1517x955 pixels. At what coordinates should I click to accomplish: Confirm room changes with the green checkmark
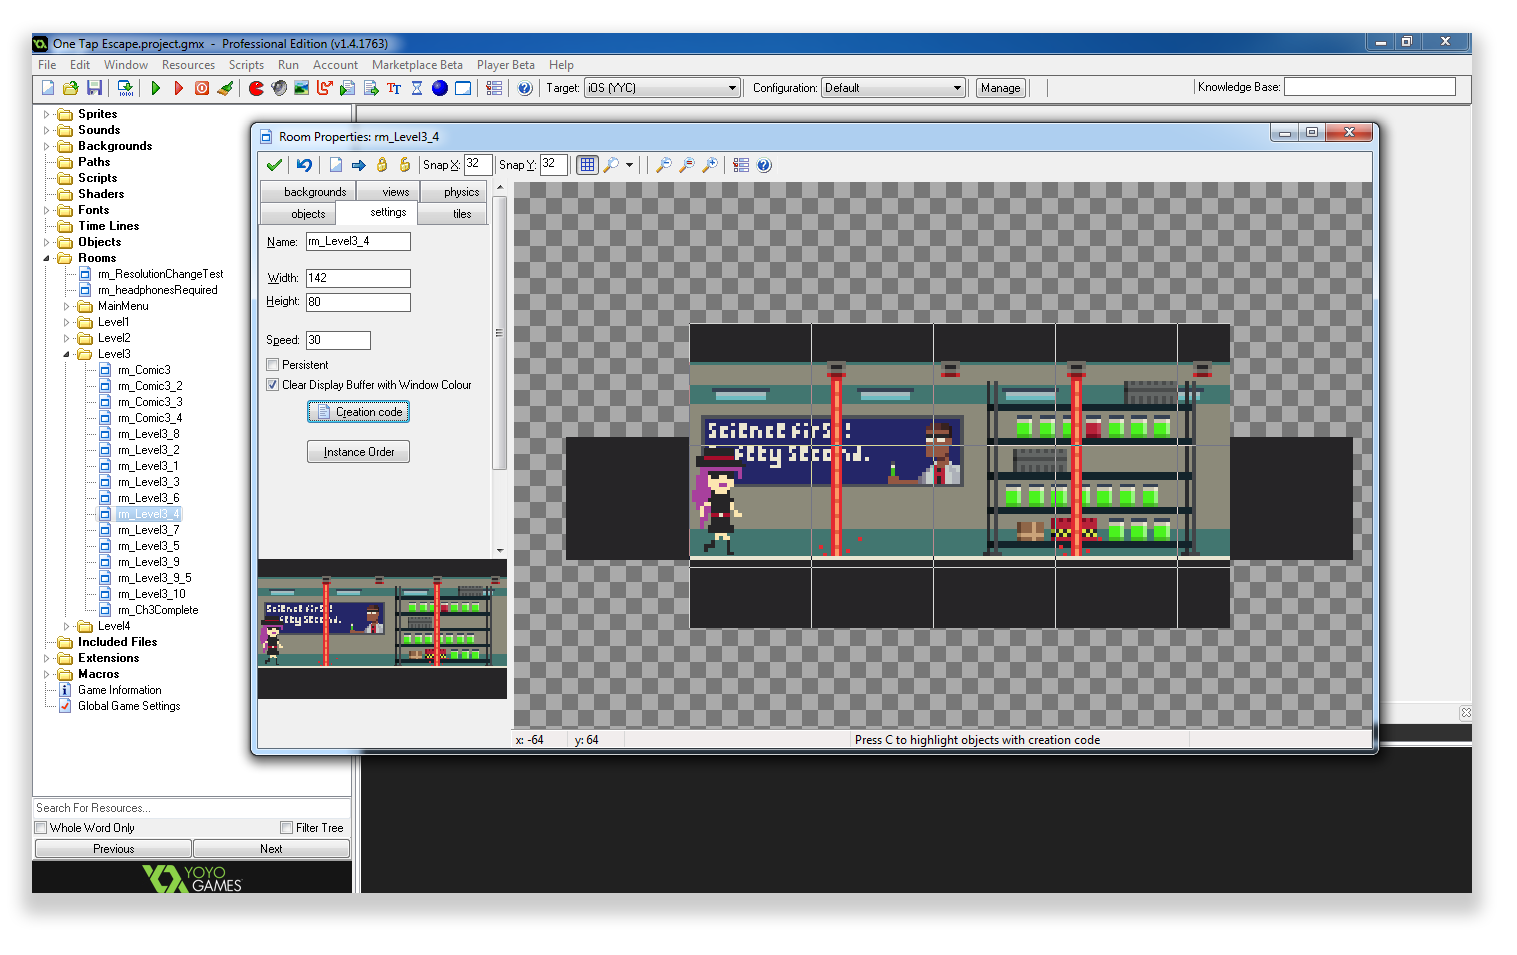click(274, 165)
